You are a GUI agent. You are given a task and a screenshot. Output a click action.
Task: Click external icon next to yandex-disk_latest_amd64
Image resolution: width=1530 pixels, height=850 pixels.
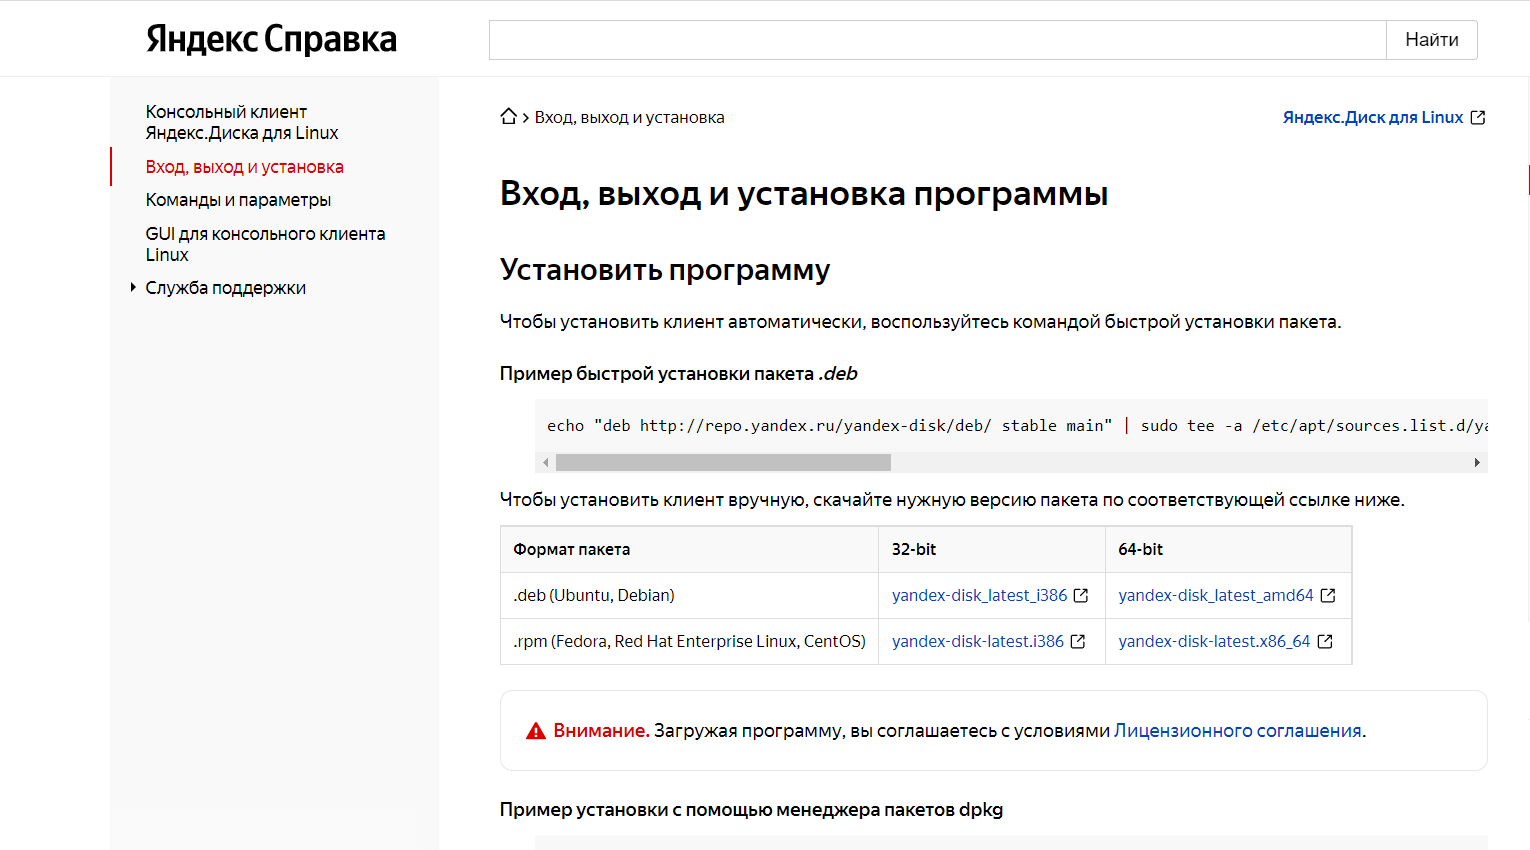tap(1328, 596)
